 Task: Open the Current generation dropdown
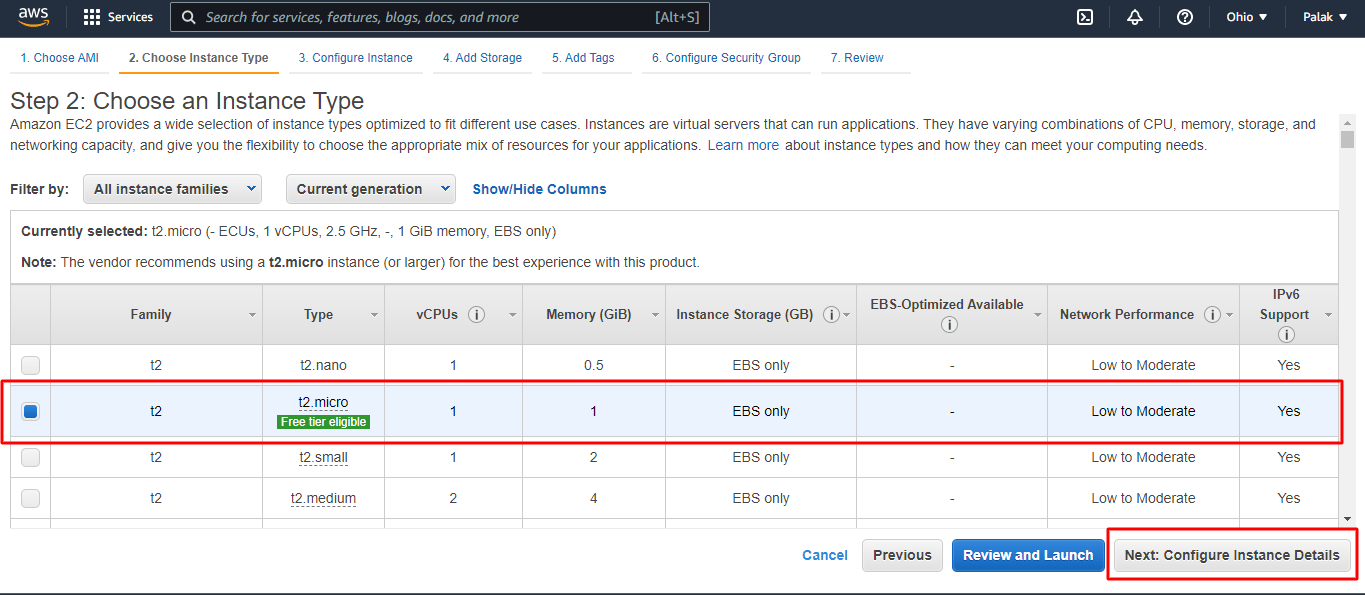pos(370,189)
